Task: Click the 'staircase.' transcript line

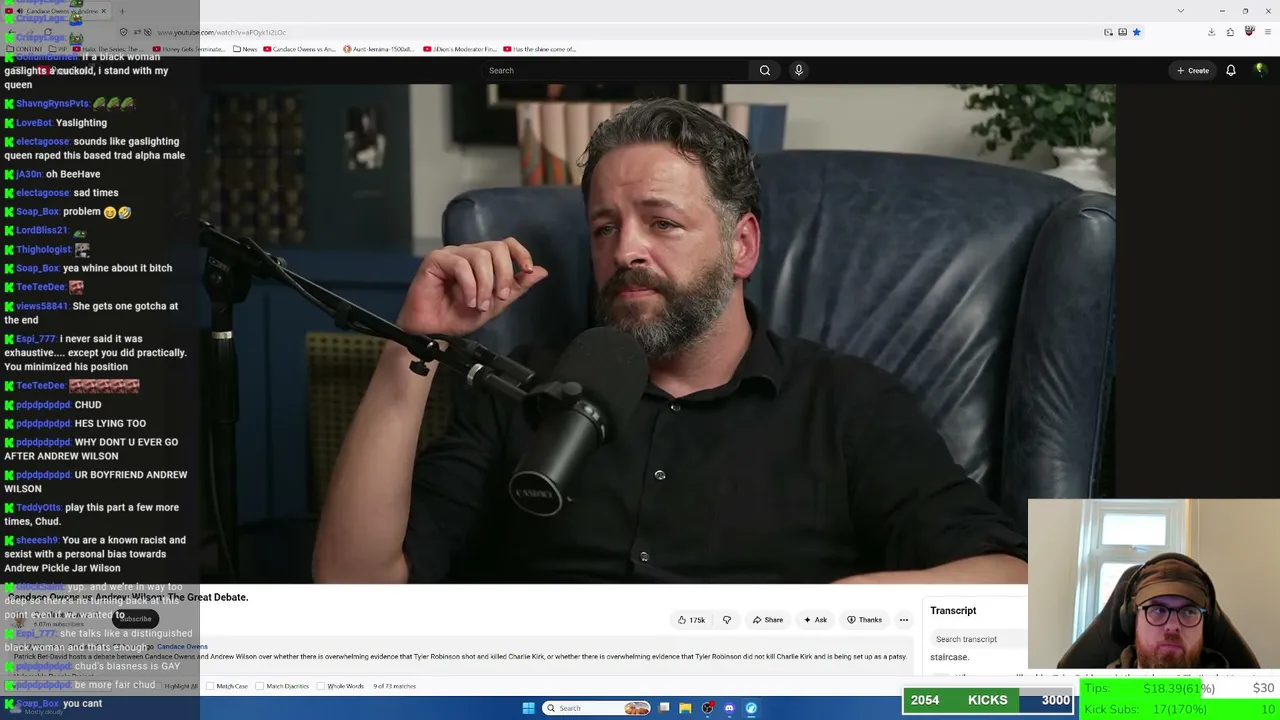Action: [x=949, y=657]
